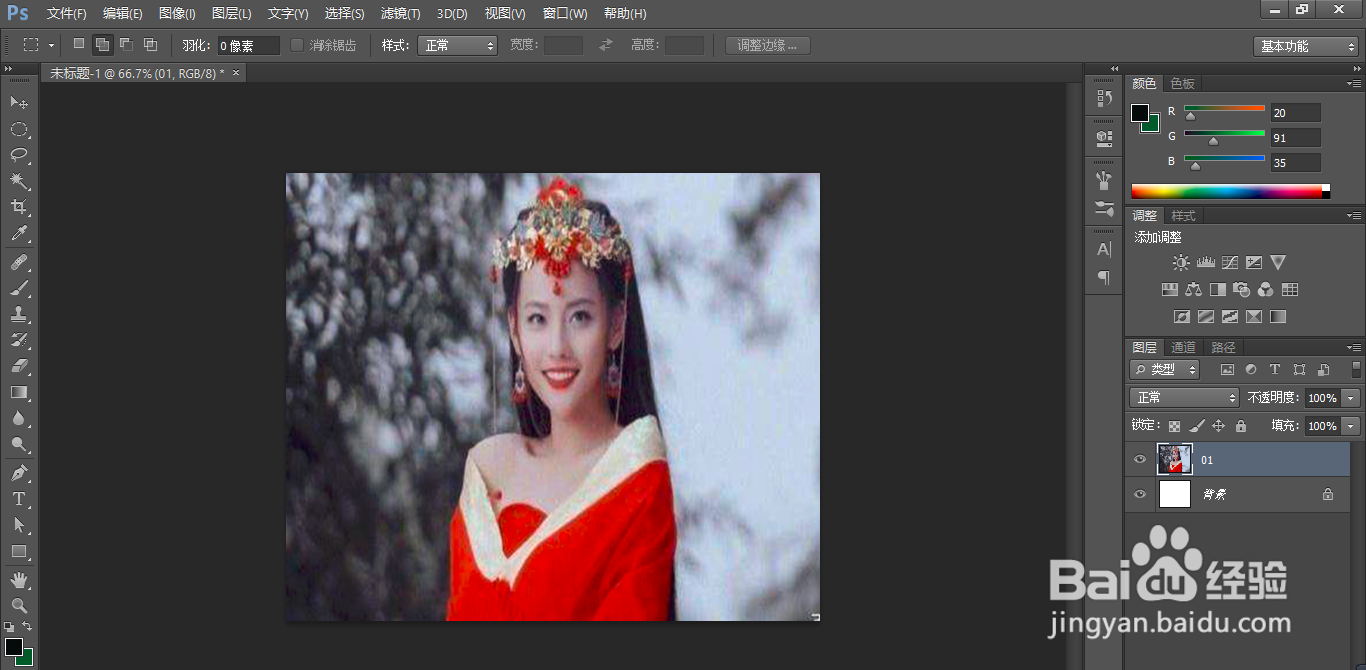The image size is (1366, 670).
Task: Select the History Brush tool
Action: click(x=19, y=340)
